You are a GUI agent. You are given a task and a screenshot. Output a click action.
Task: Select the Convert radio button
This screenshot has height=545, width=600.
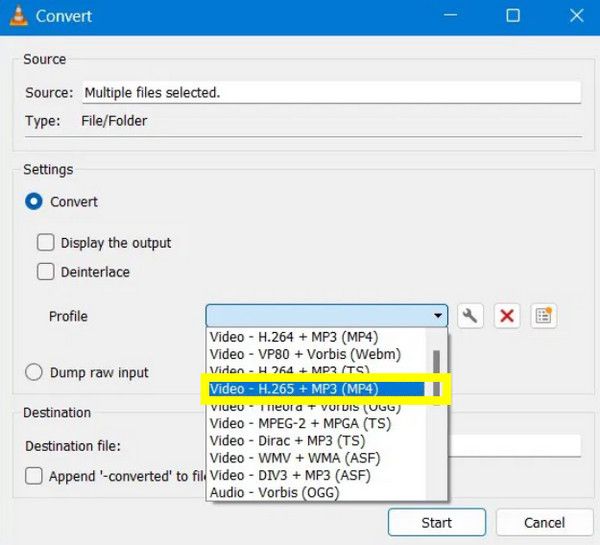pos(34,201)
